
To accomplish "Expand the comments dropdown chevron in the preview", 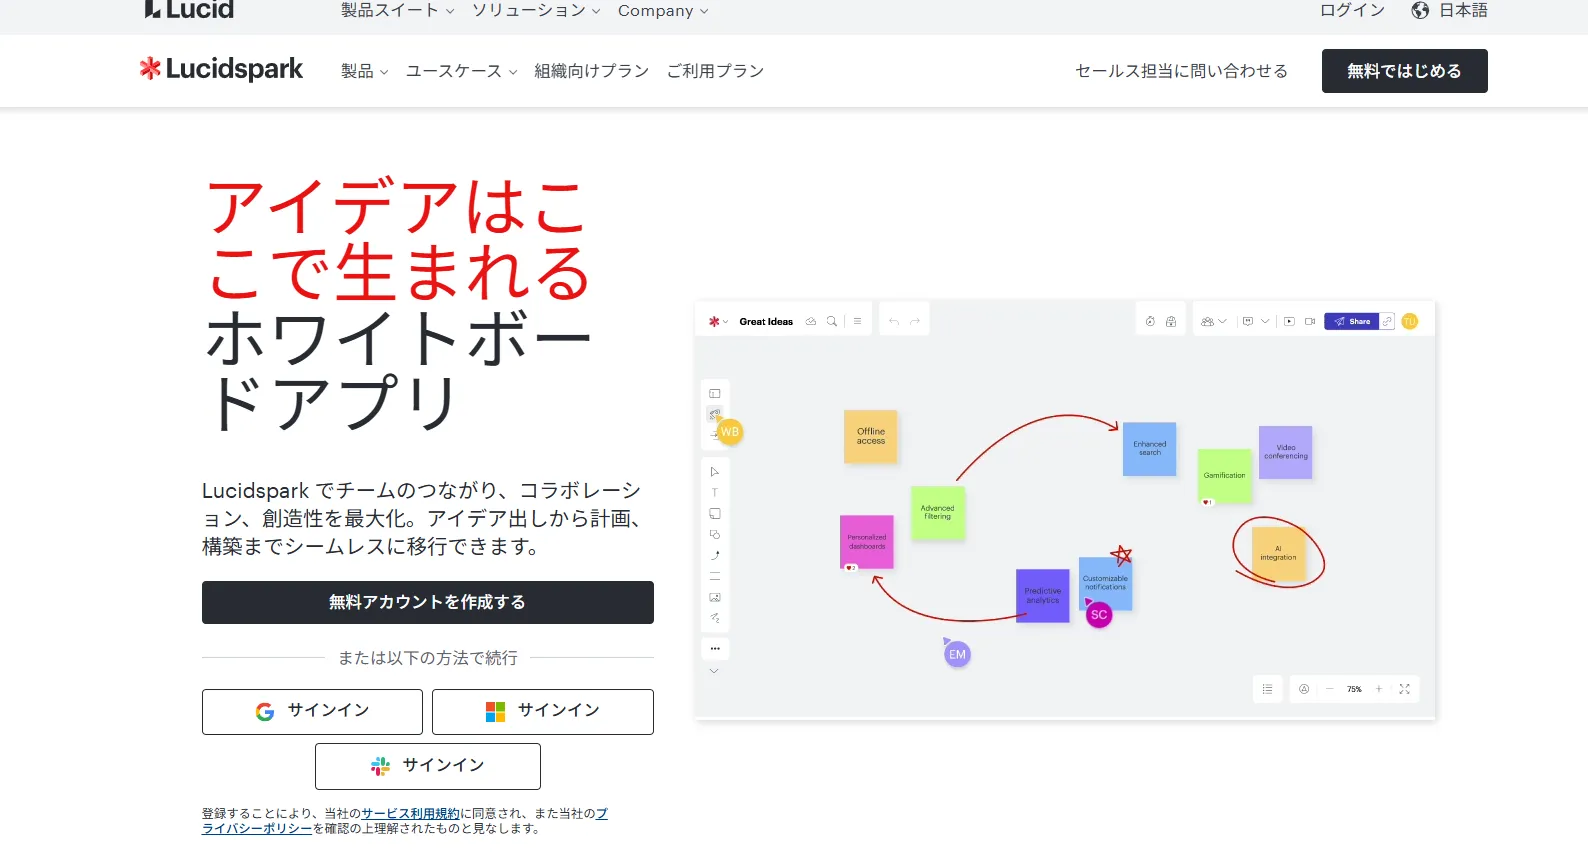I will pyautogui.click(x=1265, y=321).
